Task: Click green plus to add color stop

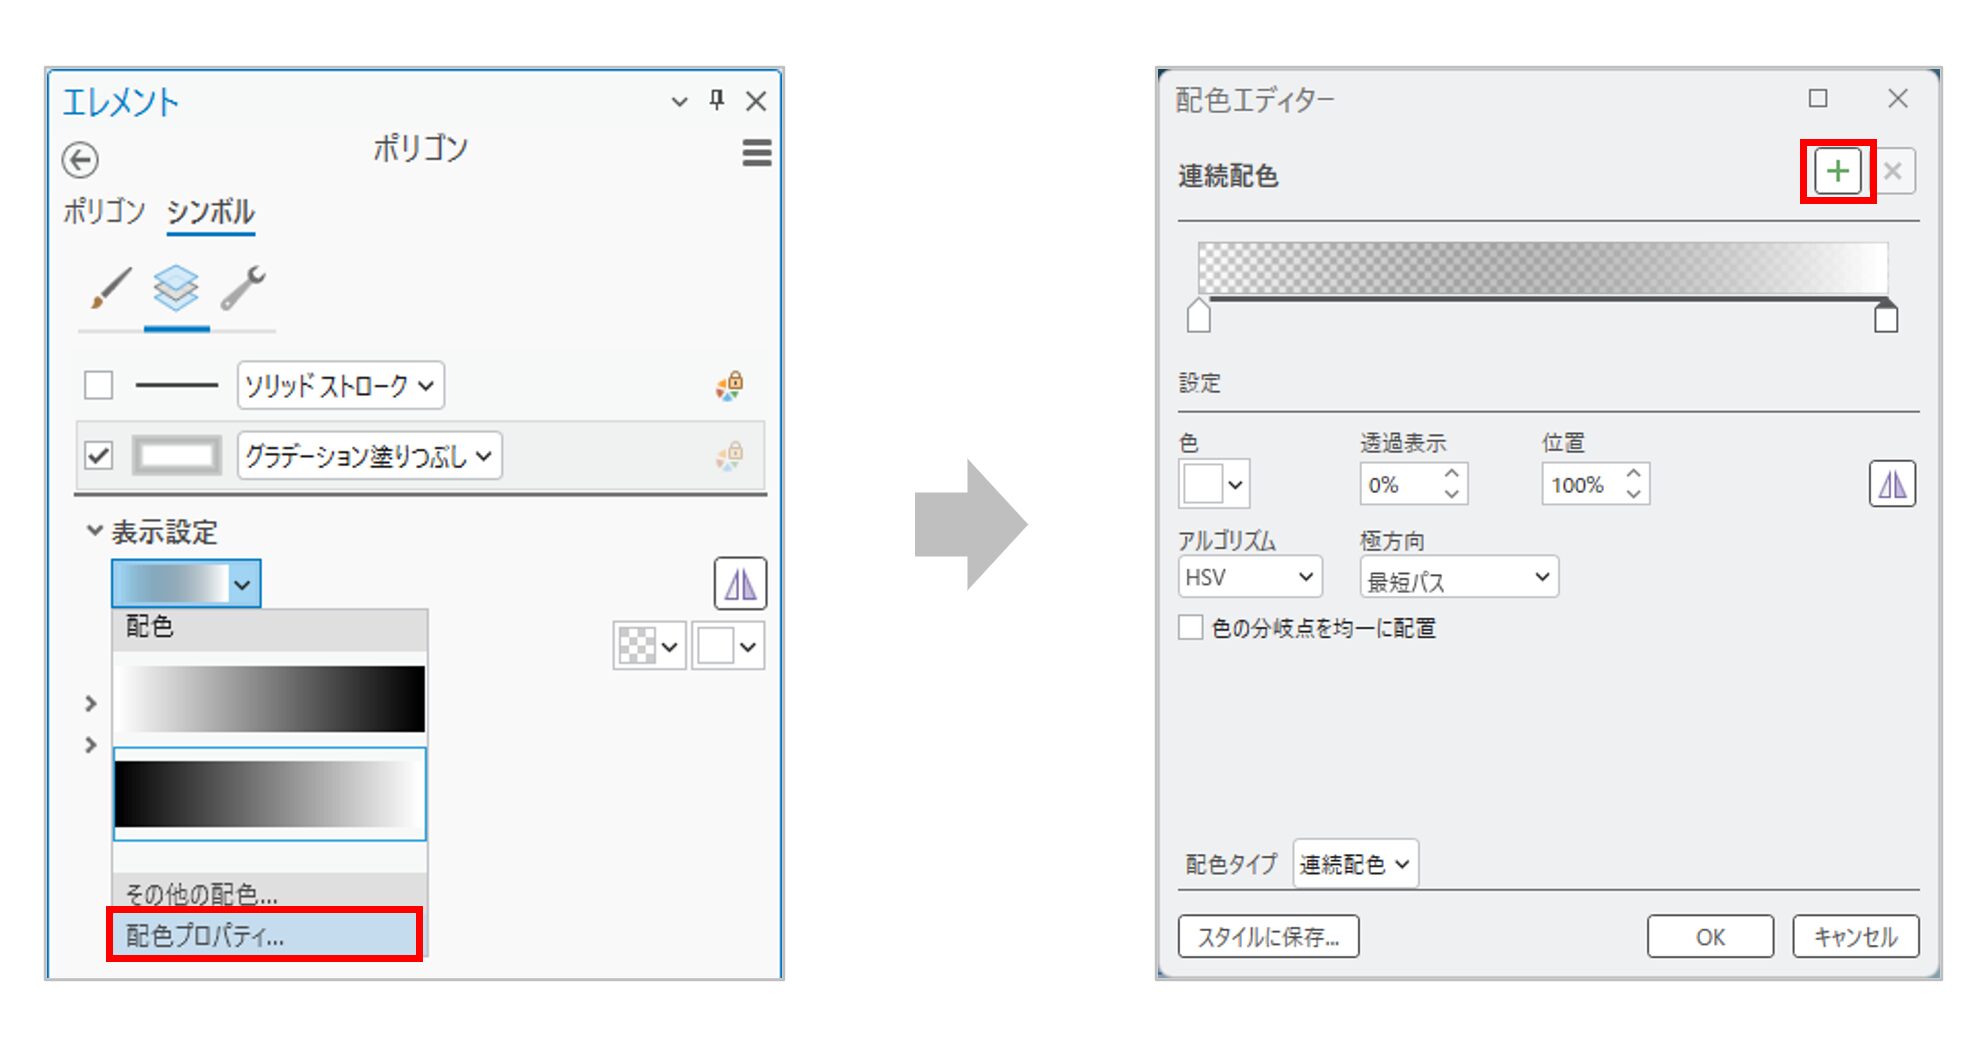Action: point(1837,172)
